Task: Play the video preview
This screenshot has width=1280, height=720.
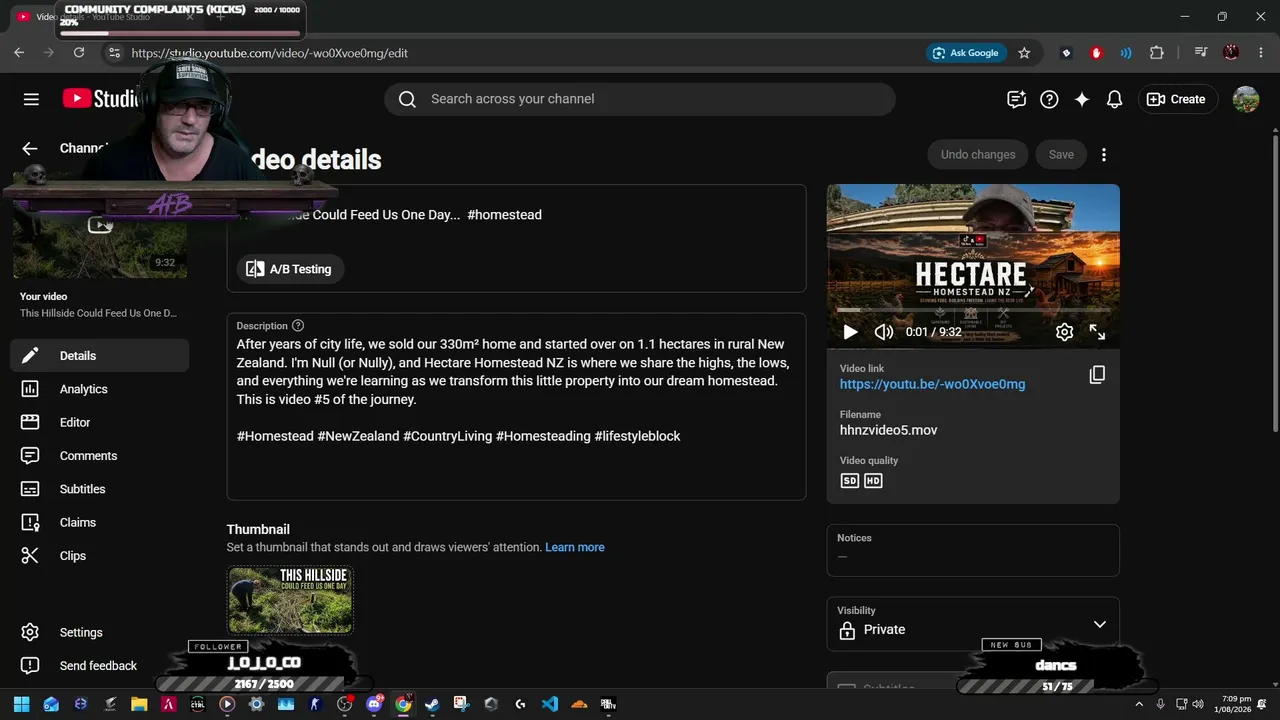Action: [x=850, y=332]
